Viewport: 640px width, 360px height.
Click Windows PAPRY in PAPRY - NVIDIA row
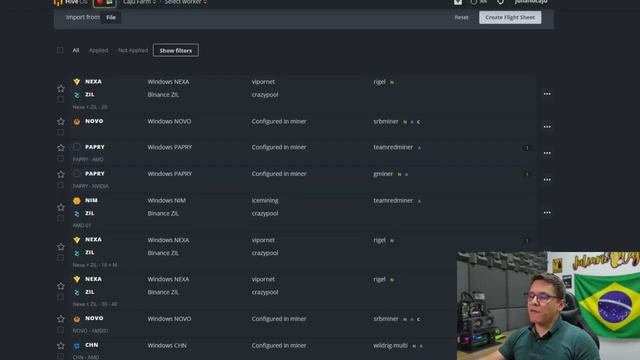click(x=170, y=174)
